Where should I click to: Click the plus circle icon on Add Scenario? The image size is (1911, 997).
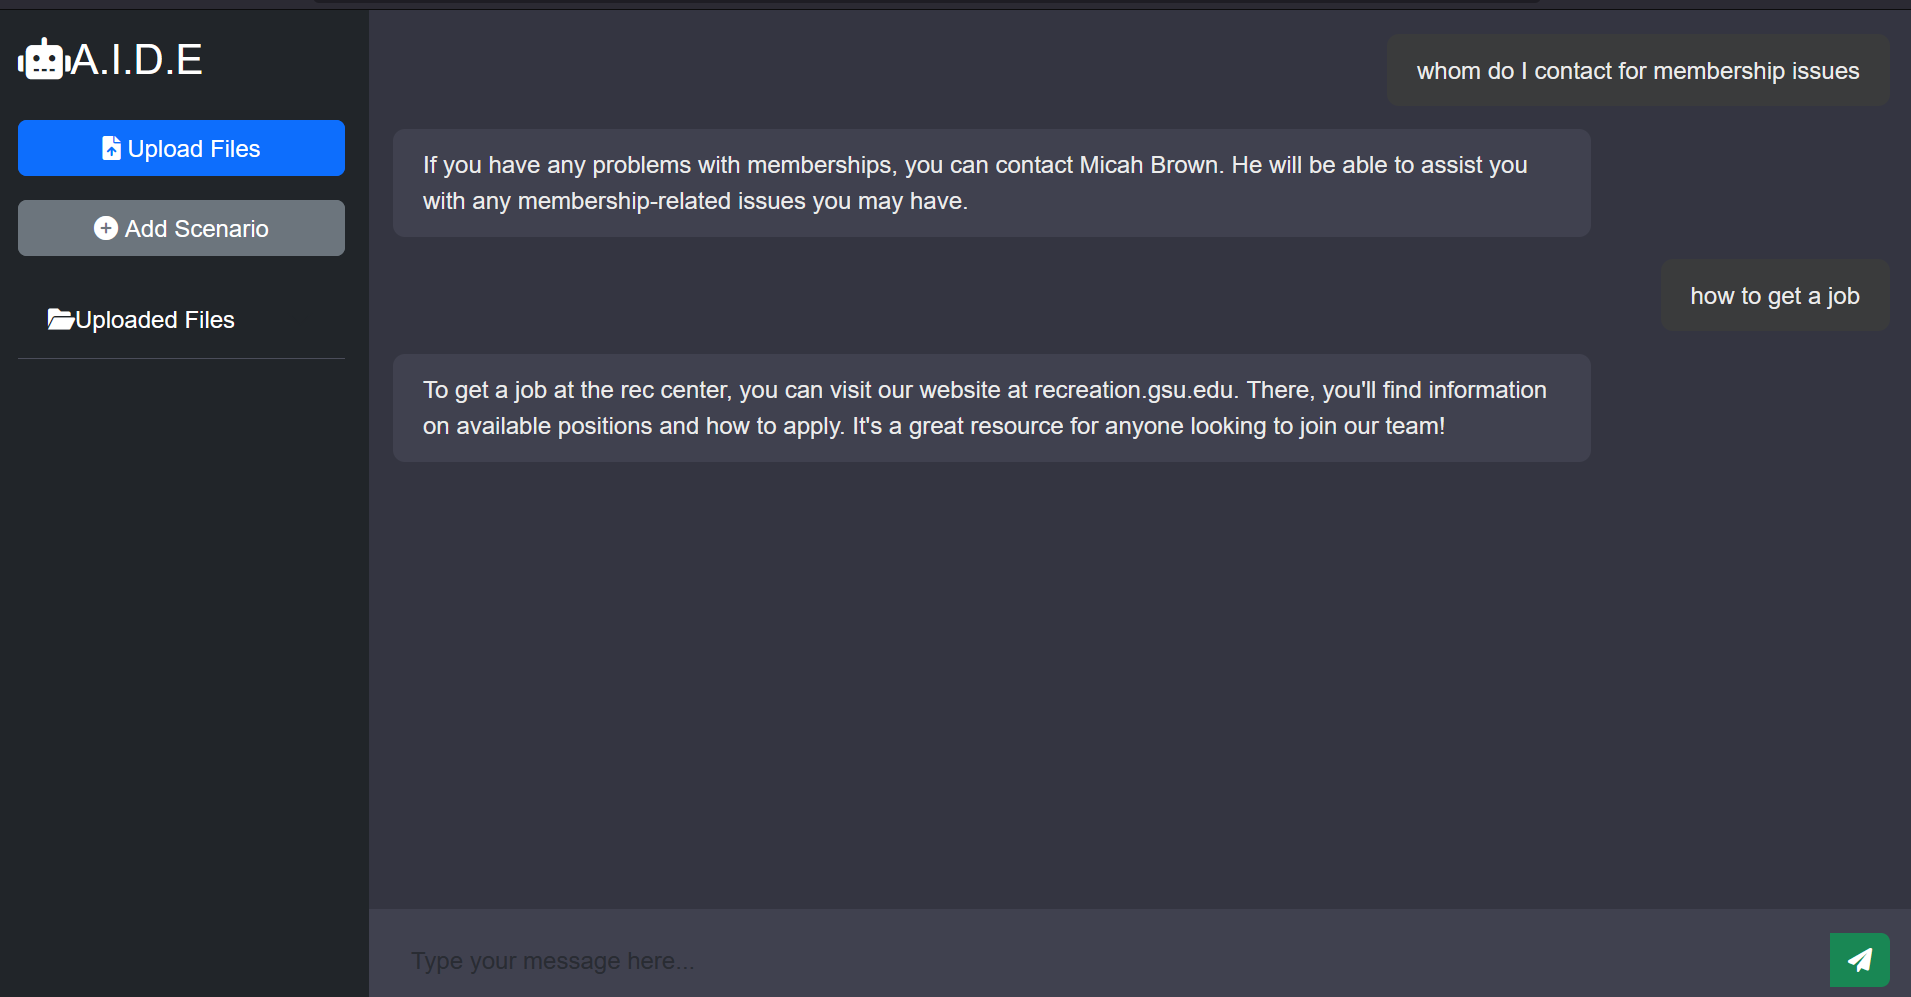106,228
